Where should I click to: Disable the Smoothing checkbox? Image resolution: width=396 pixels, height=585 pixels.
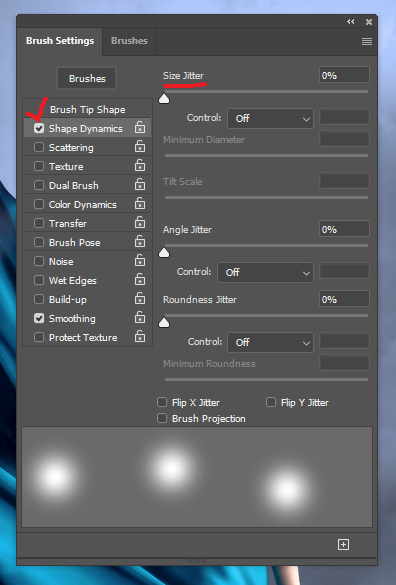39,319
